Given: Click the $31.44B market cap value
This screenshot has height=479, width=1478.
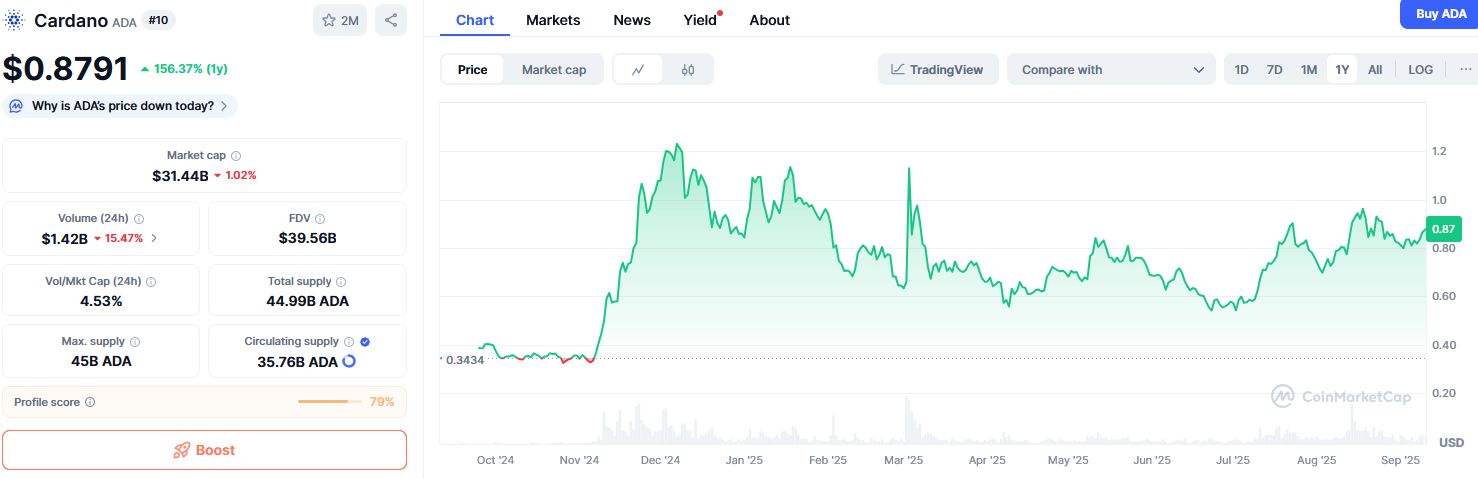Looking at the screenshot, I should pyautogui.click(x=180, y=175).
